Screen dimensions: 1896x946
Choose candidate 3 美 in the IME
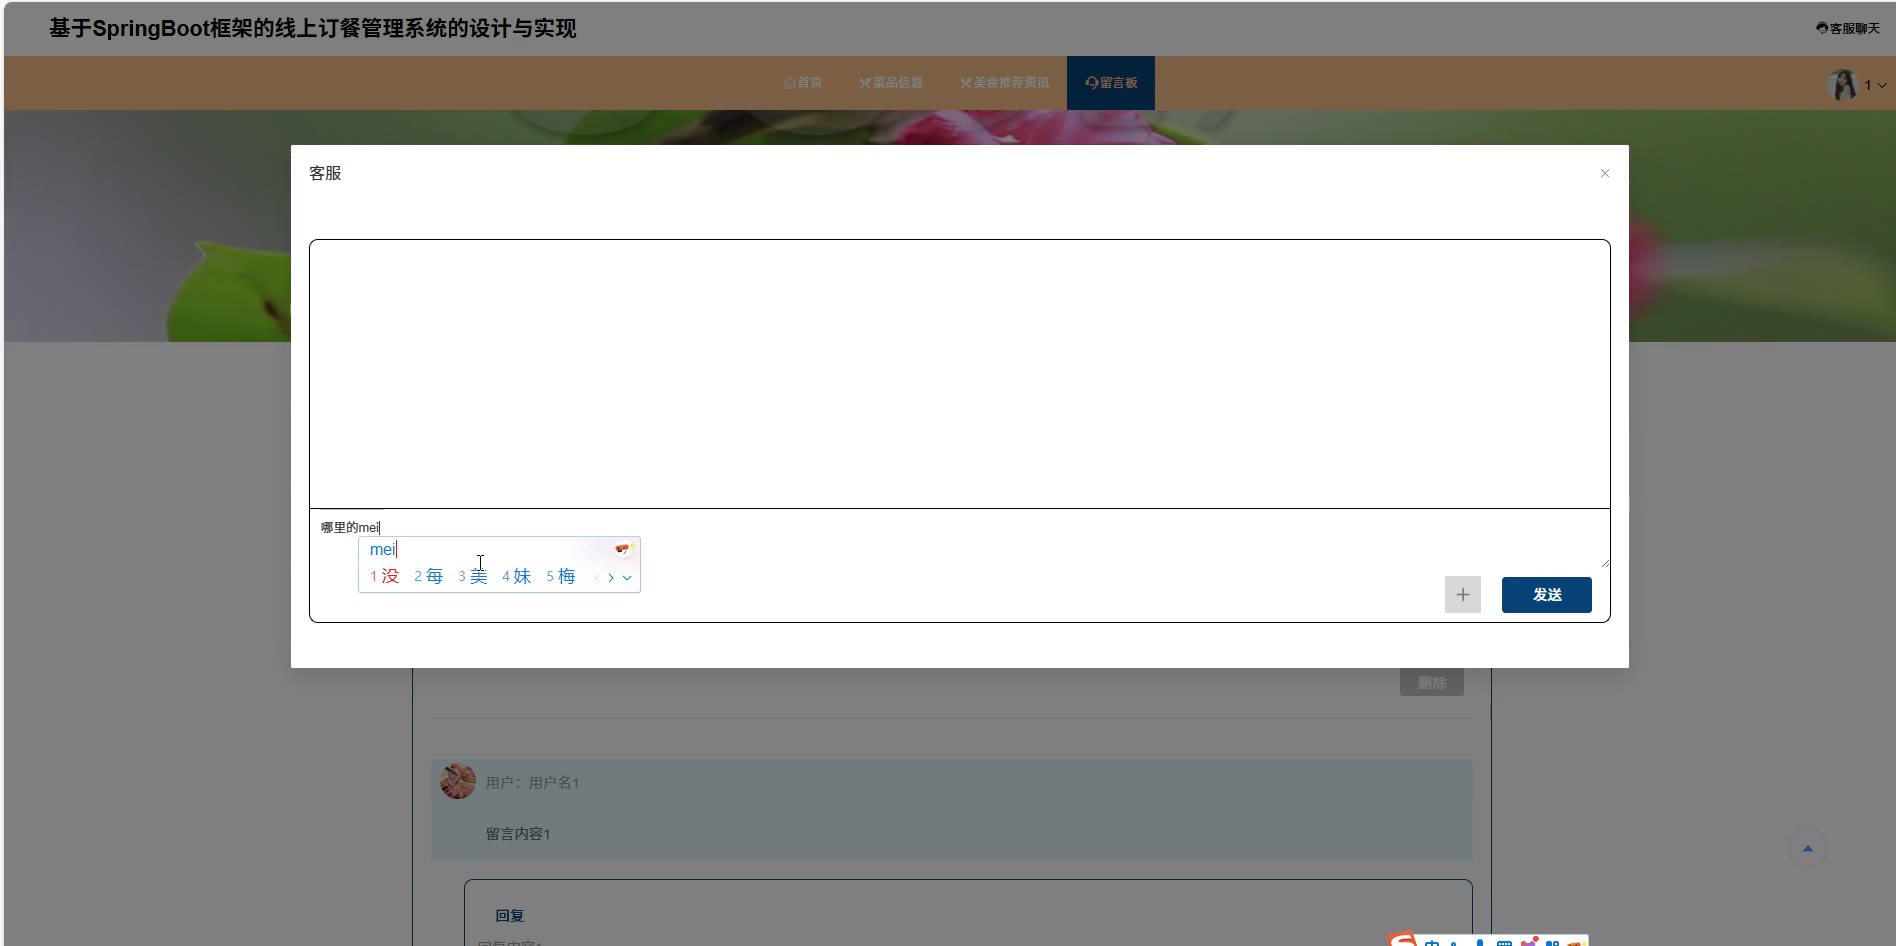[x=473, y=576]
